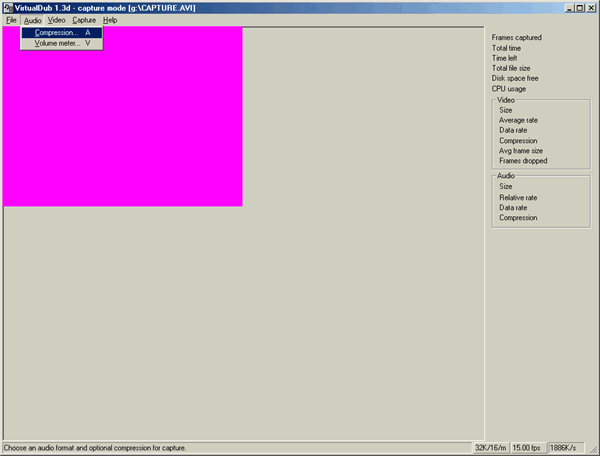The width and height of the screenshot is (600, 456).
Task: Open the Video menu
Action: click(56, 20)
